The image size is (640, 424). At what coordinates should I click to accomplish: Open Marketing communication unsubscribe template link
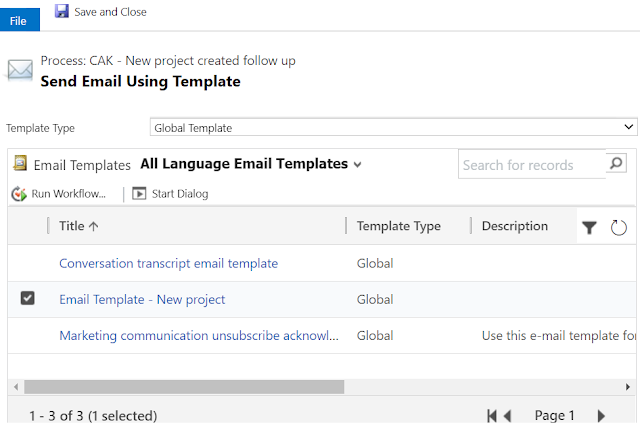coord(198,336)
